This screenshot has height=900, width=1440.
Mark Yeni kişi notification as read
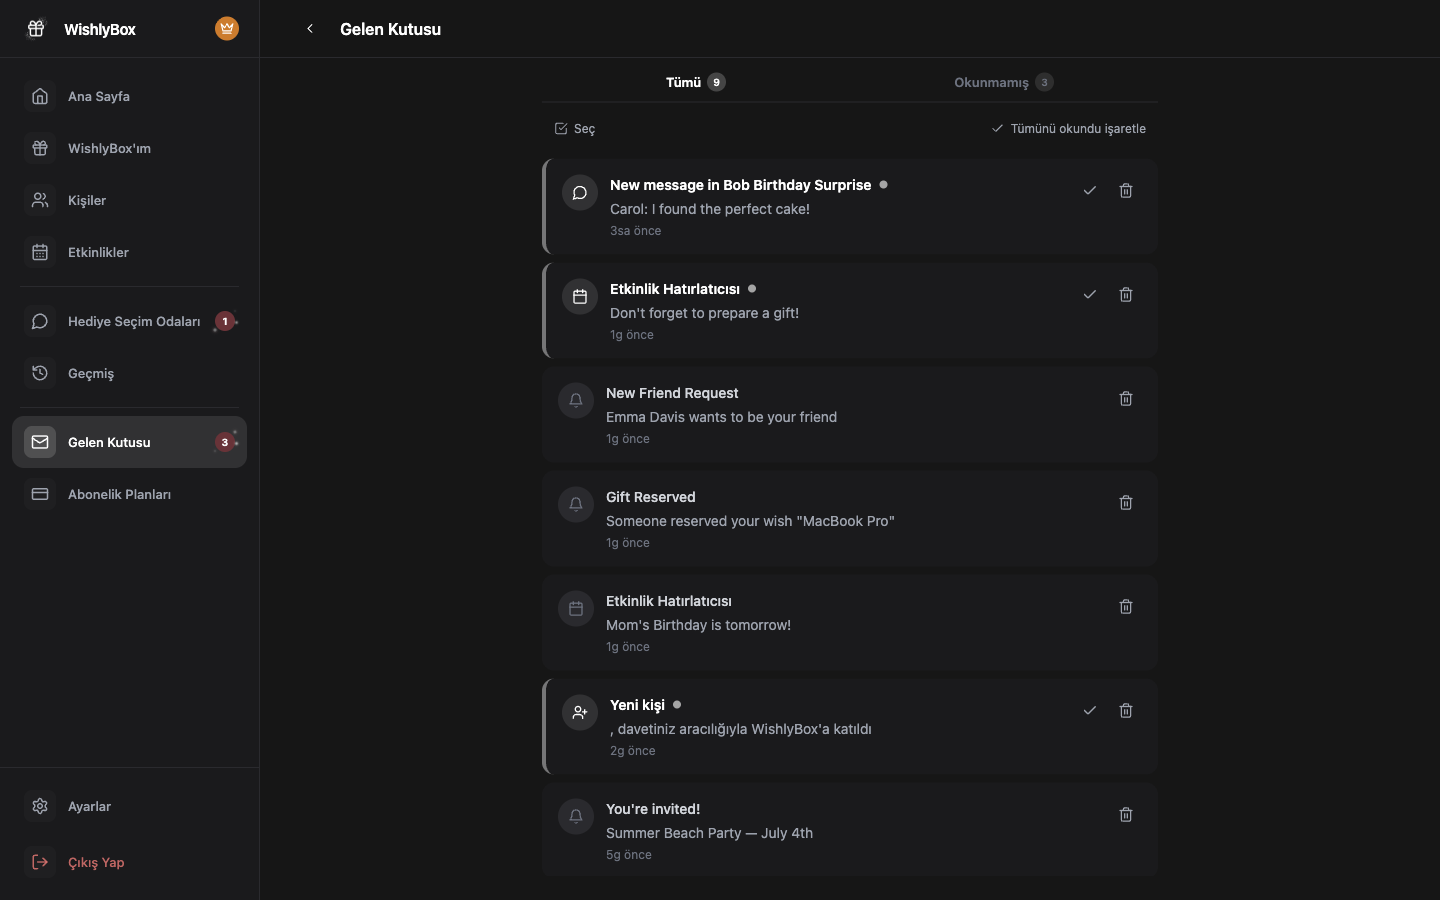click(x=1090, y=710)
